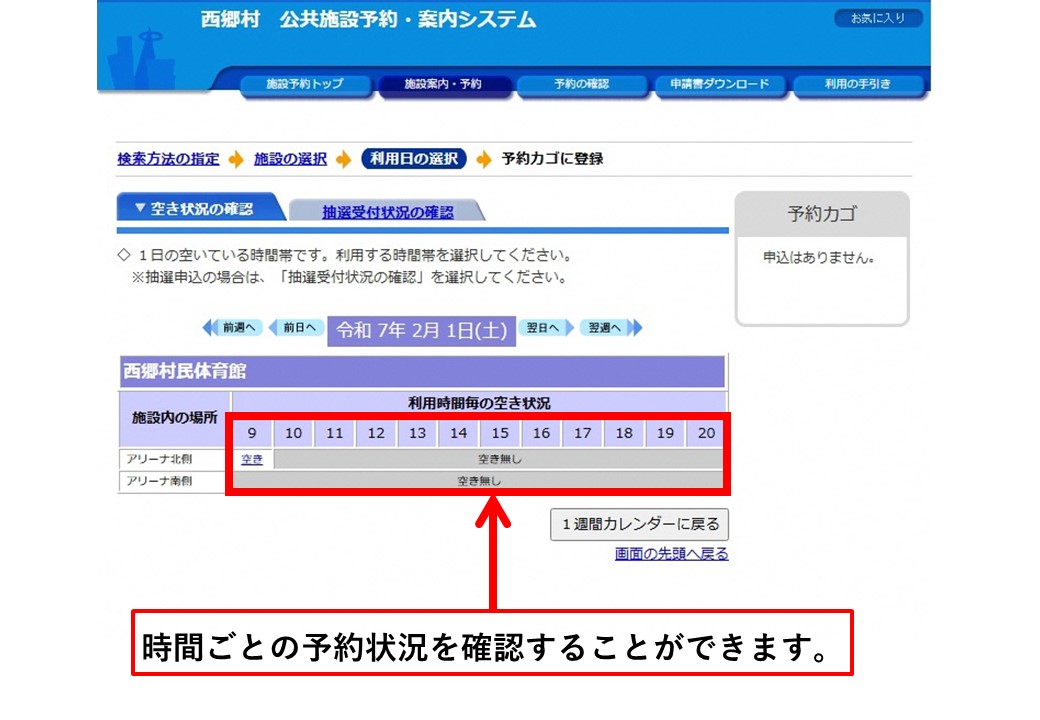The image size is (1040, 720).
Task: Click 空き無し bar in アリーナ南側 row
Action: click(x=478, y=481)
